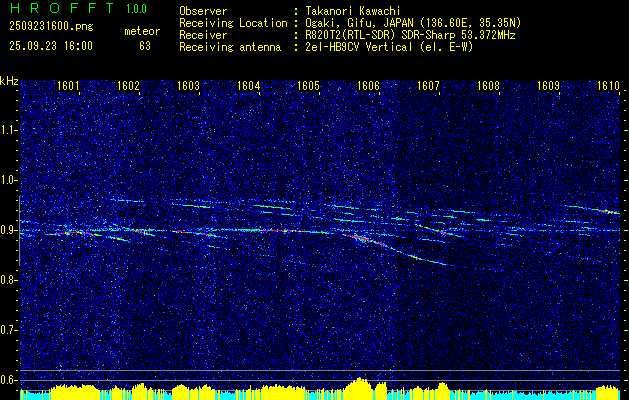629x400 pixels.
Task: Click the 0.6 kHz axis label
Action: click(x=8, y=380)
